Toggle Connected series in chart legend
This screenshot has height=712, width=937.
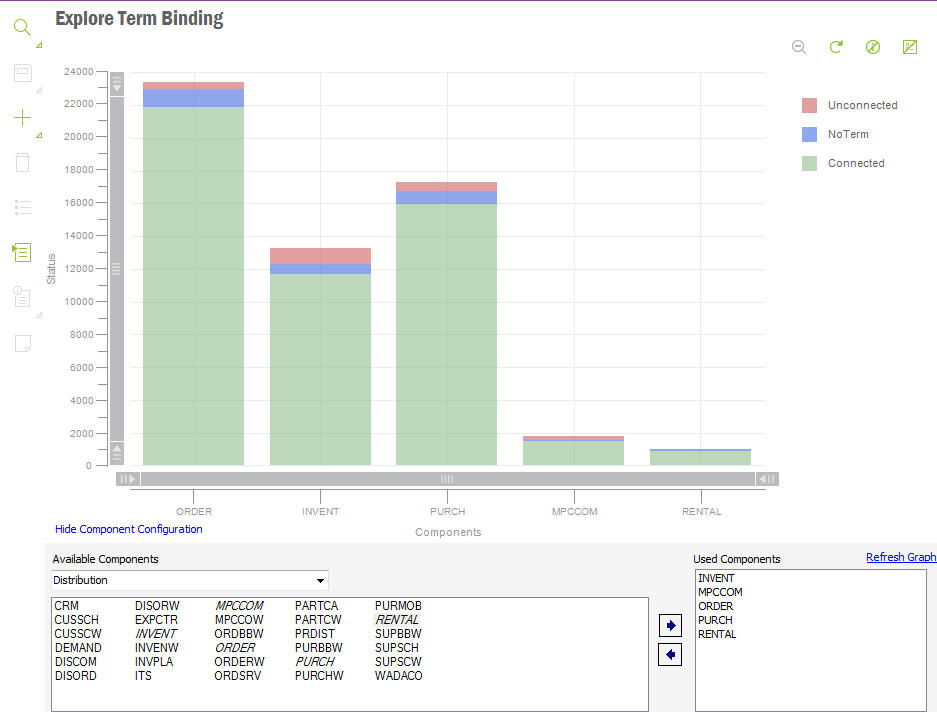coord(856,163)
